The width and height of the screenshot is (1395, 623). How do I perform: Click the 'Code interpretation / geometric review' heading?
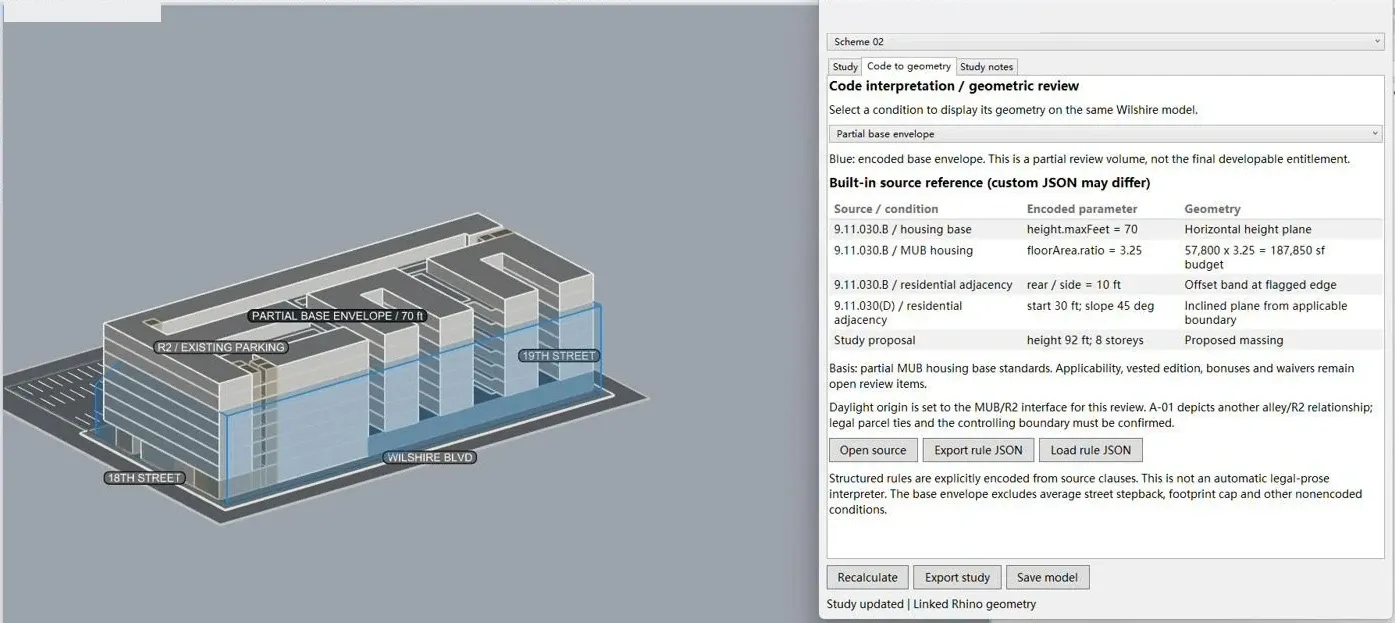tap(954, 86)
